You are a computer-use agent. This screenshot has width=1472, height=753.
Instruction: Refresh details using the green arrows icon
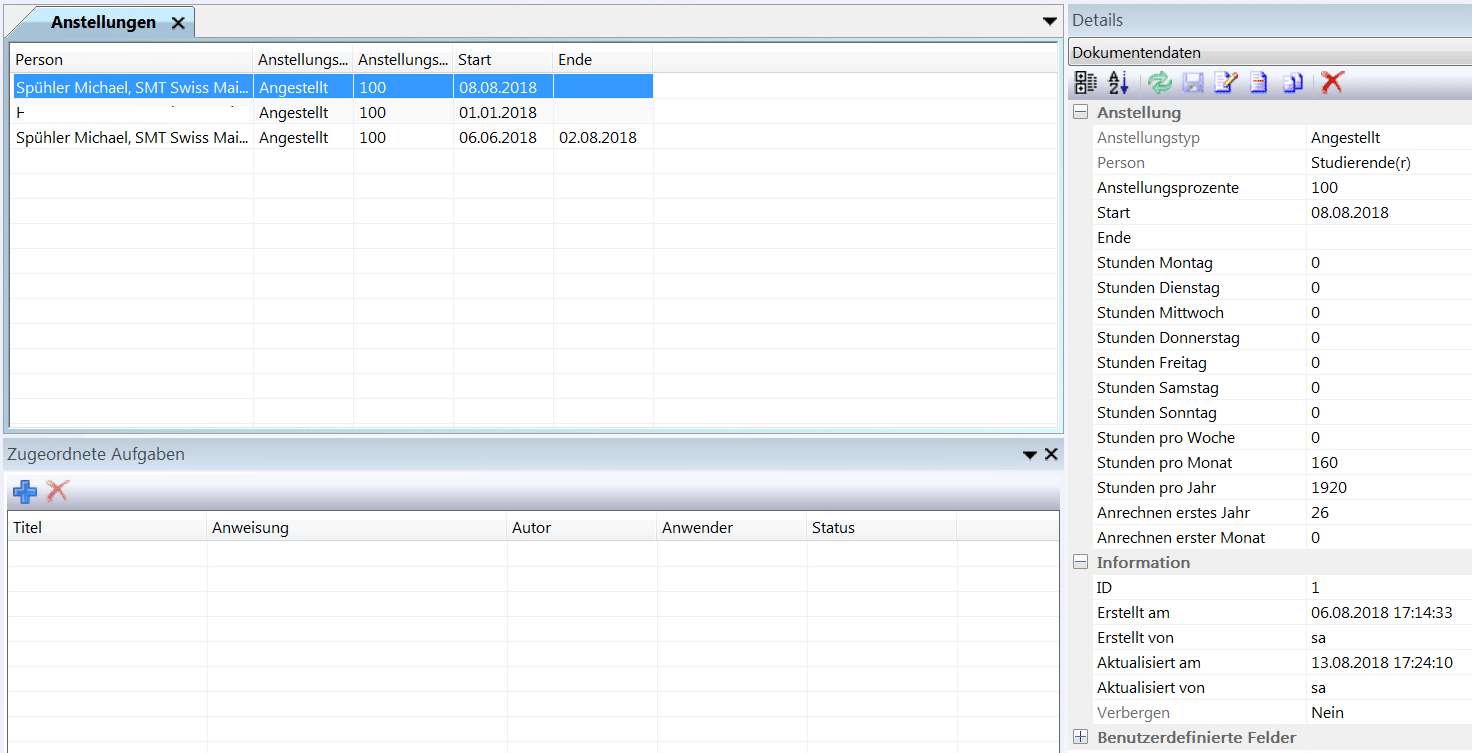(x=1159, y=83)
